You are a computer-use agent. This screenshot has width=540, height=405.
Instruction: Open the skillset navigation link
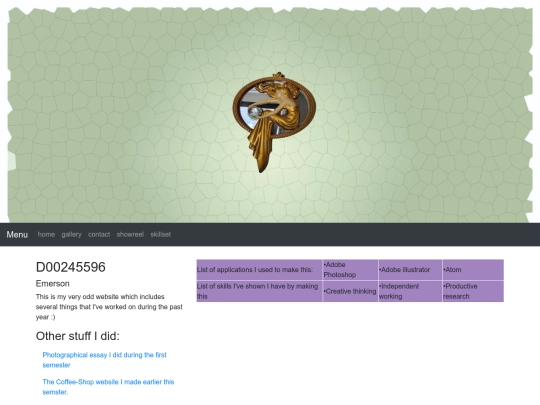pos(160,235)
